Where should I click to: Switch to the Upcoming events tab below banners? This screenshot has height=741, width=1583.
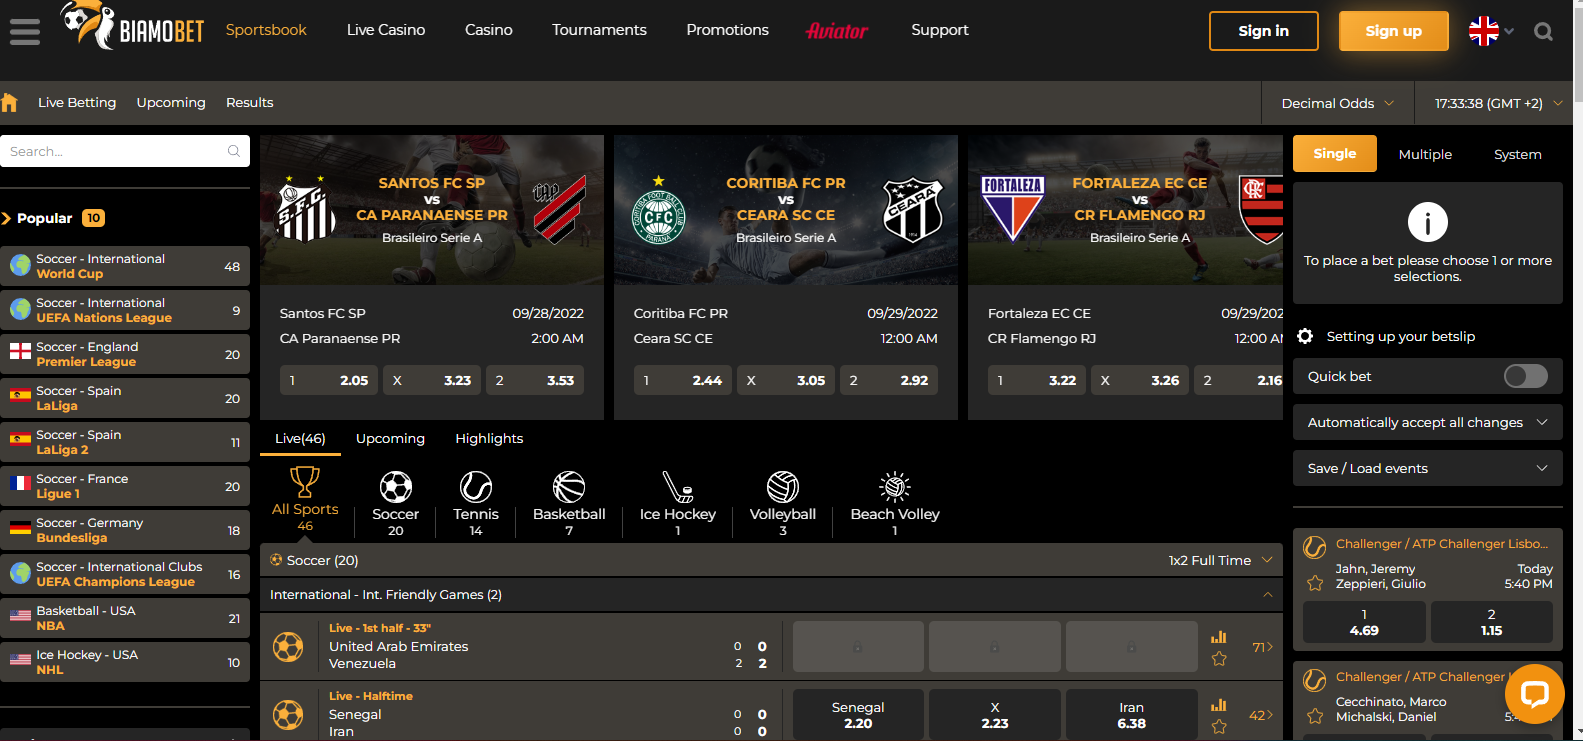coord(390,438)
